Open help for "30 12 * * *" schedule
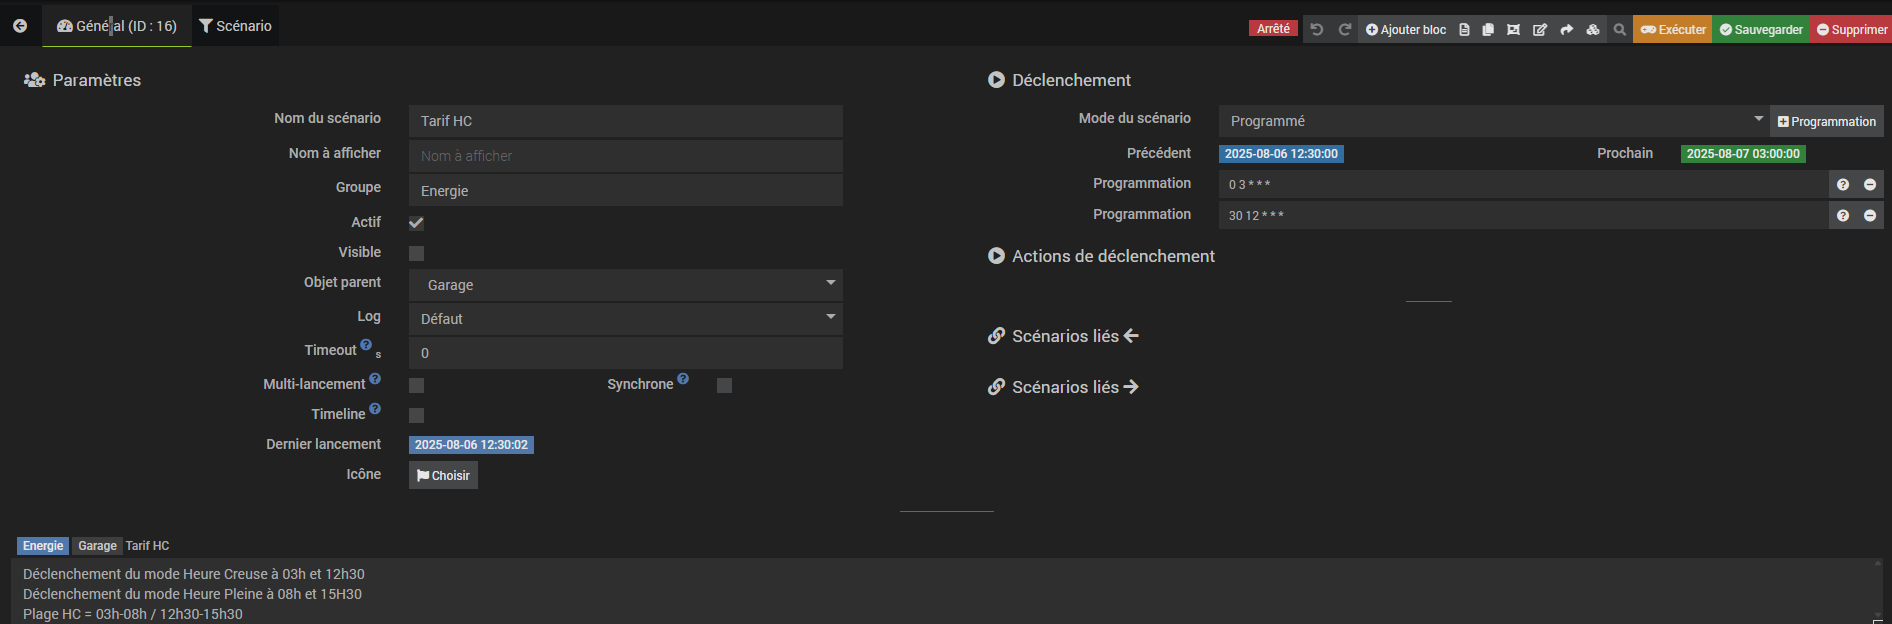 pos(1843,216)
